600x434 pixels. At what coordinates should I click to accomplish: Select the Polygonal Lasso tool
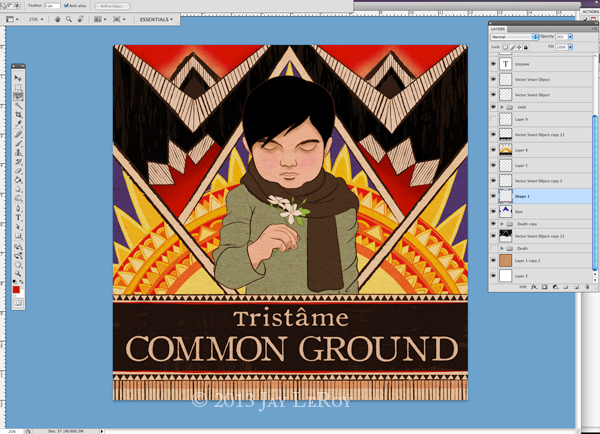[x=18, y=96]
